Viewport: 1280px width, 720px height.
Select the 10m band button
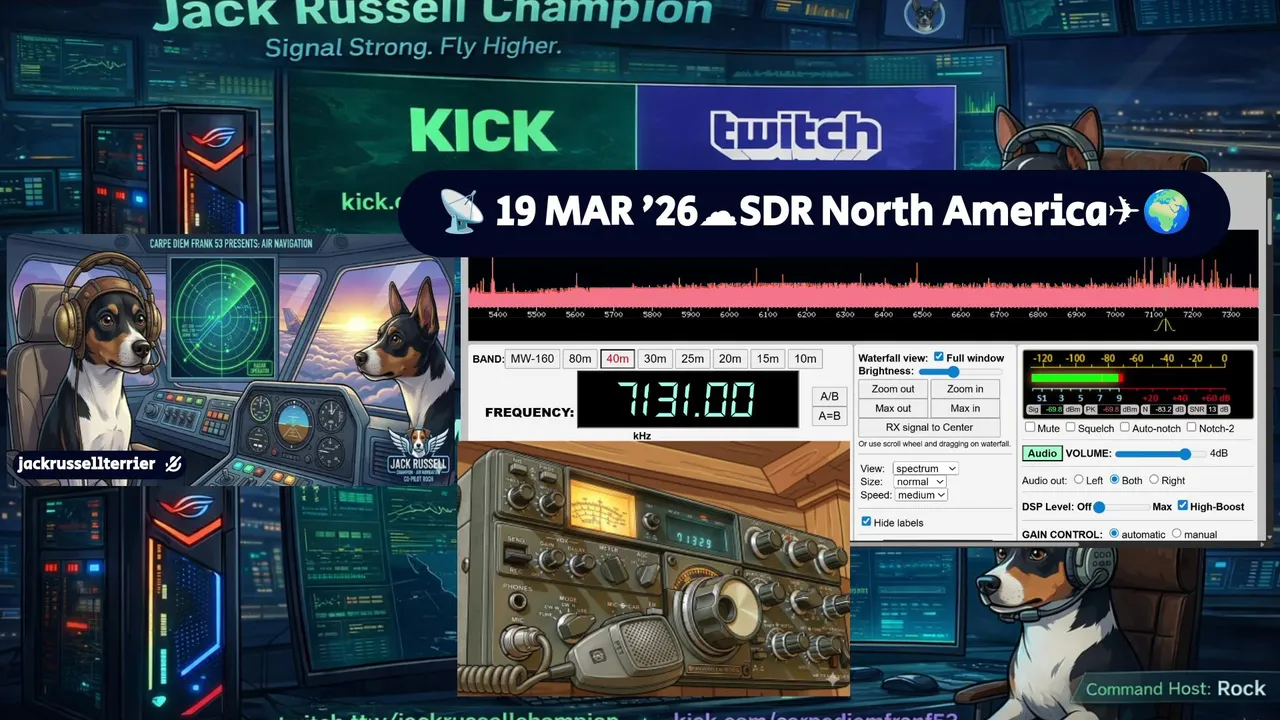(804, 359)
